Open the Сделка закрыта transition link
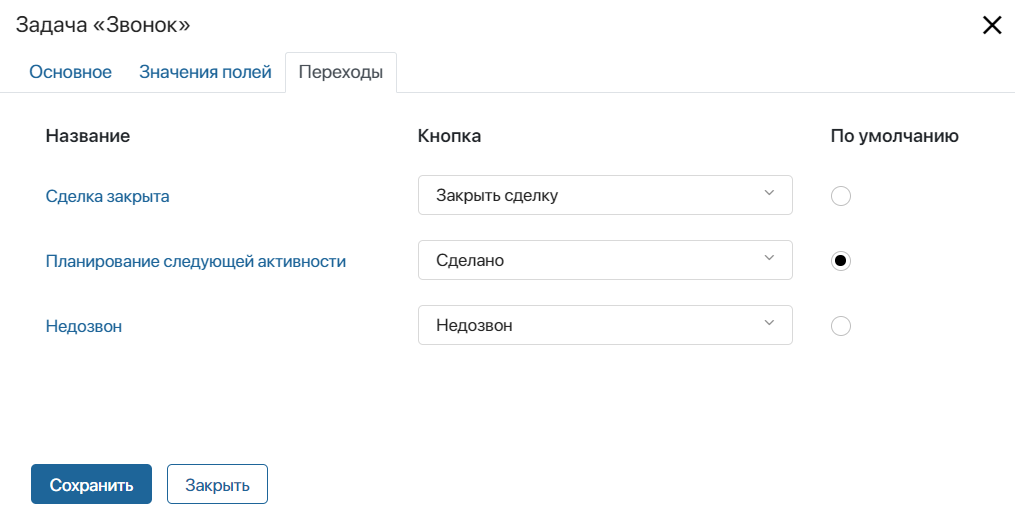Viewport: 1015px width, 509px height. tap(107, 196)
